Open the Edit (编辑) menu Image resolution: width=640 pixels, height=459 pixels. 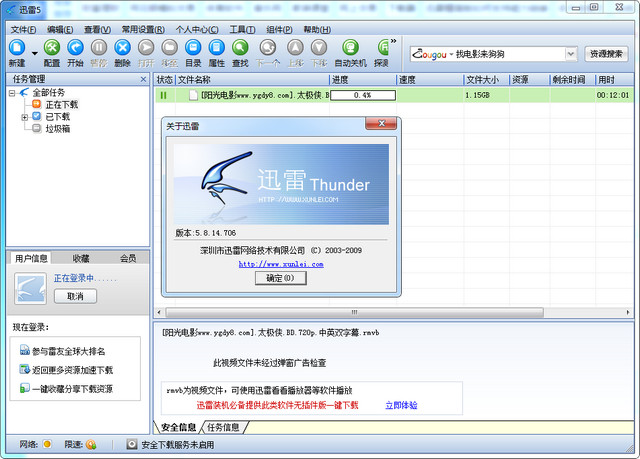[x=60, y=29]
